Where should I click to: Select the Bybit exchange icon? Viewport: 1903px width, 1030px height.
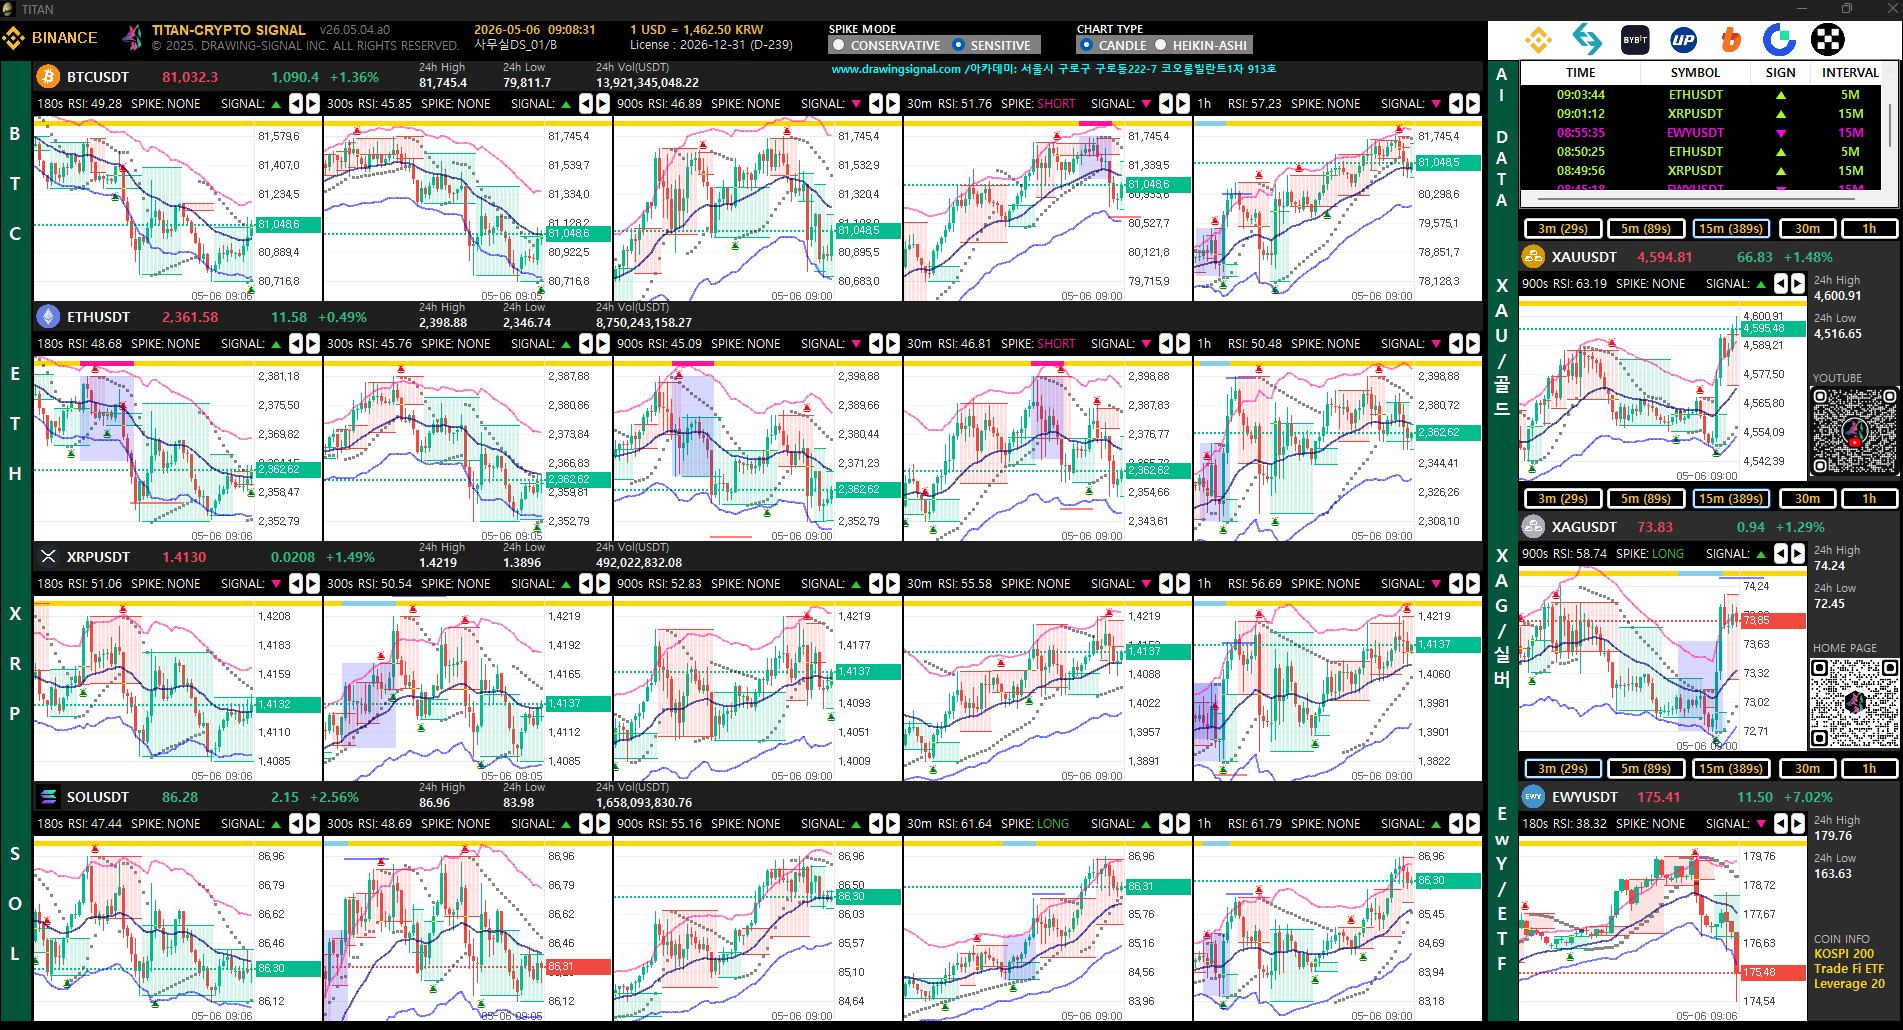[x=1635, y=40]
